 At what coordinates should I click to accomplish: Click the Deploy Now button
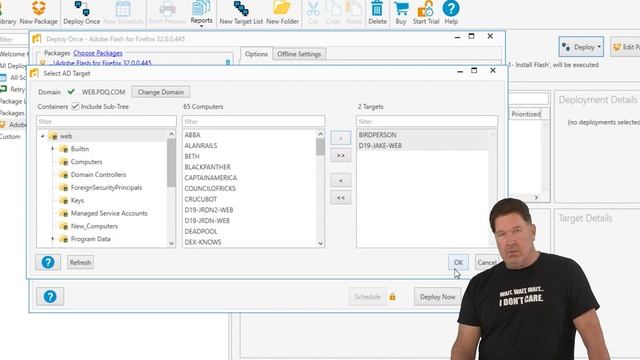coord(438,297)
